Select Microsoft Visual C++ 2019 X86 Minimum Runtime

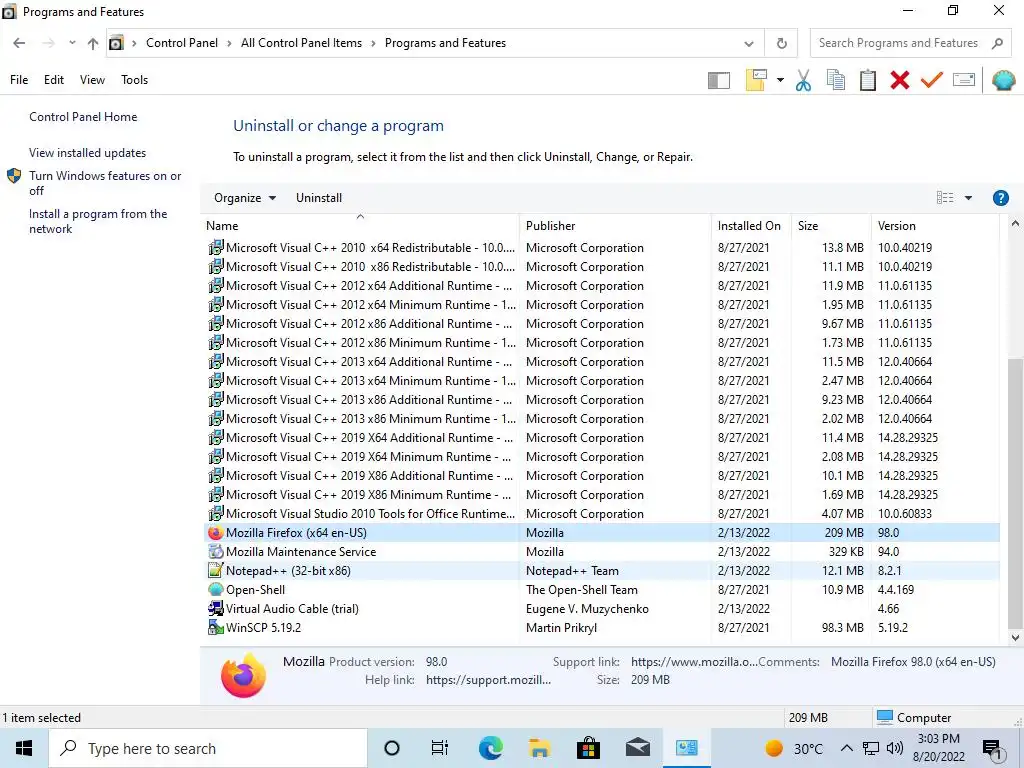[x=601, y=495]
